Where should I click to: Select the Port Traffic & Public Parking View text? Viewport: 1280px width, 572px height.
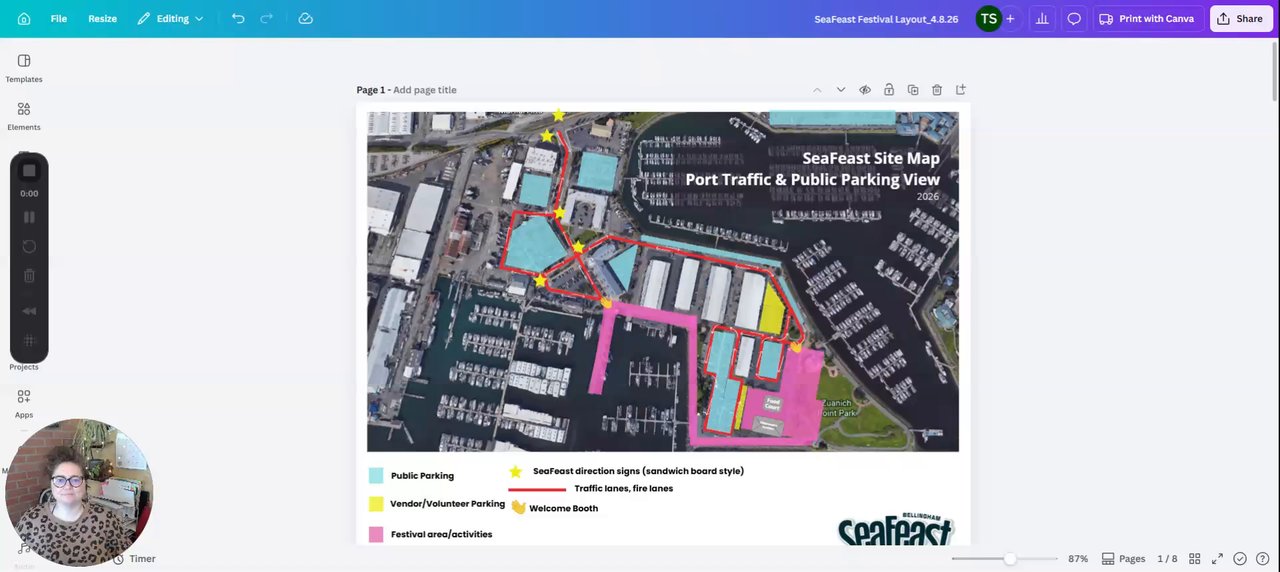point(812,180)
